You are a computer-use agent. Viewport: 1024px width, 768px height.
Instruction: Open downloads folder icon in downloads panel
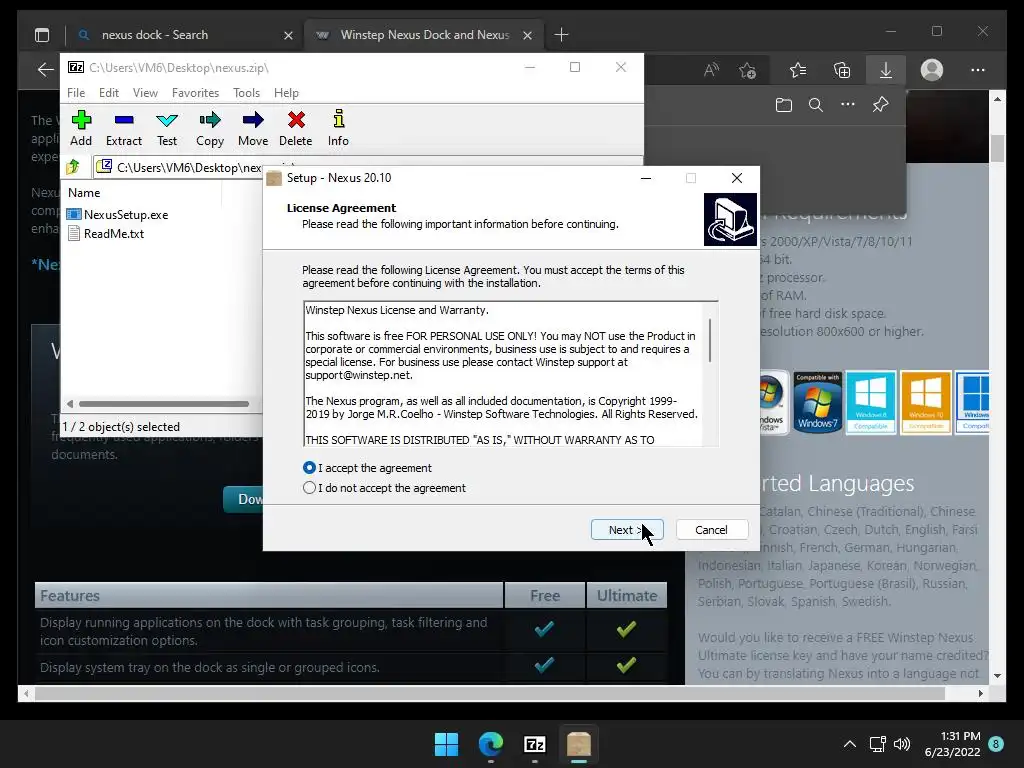(784, 104)
